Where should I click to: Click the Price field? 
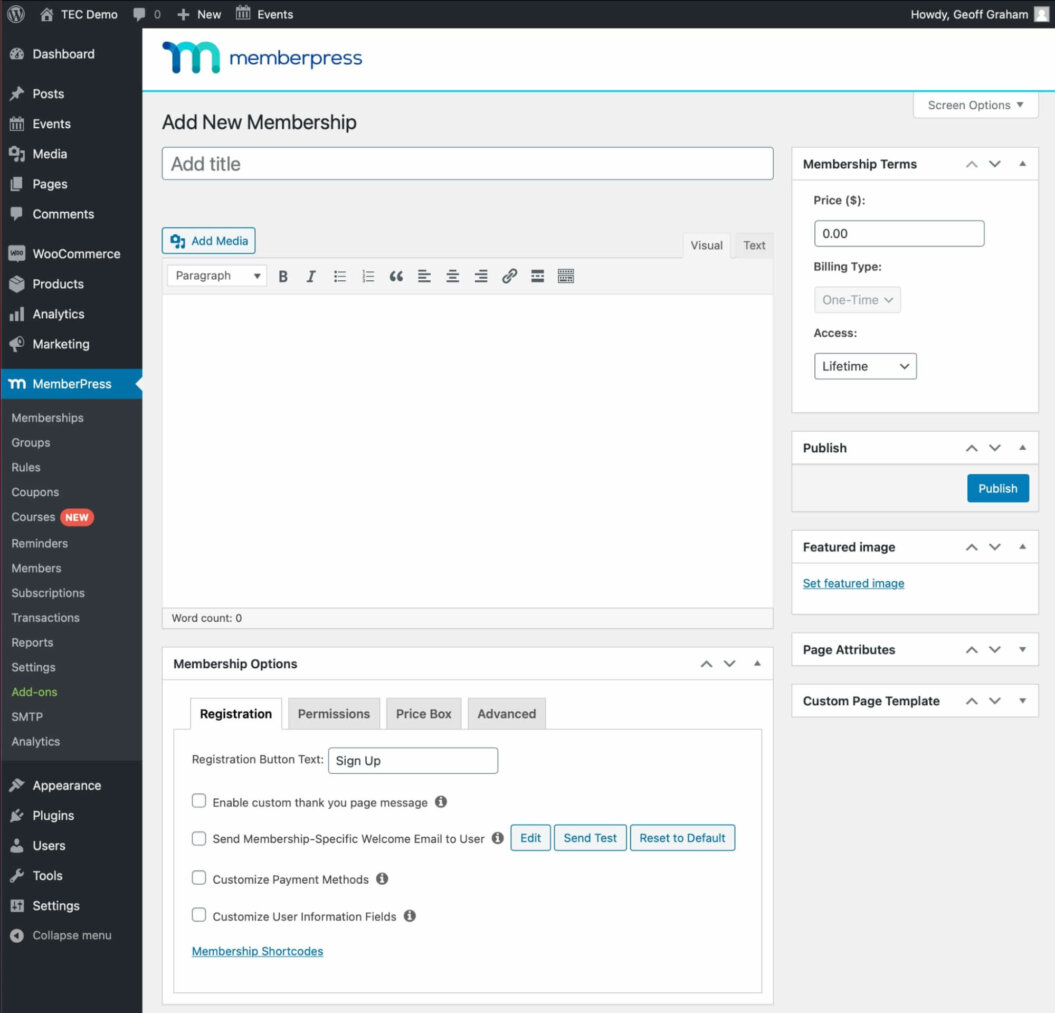tap(899, 233)
